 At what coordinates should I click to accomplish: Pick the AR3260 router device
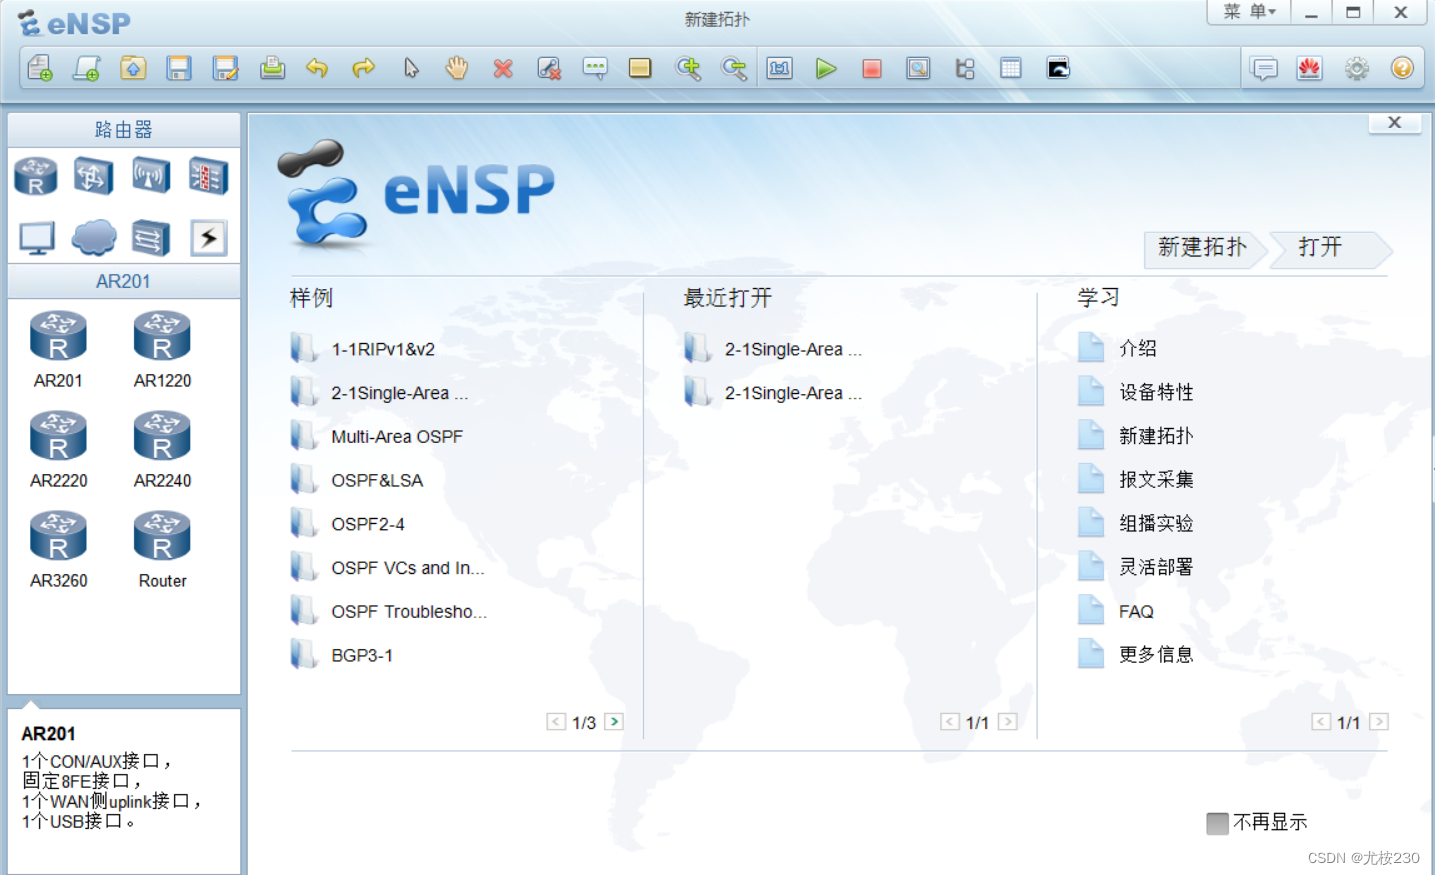tap(58, 549)
